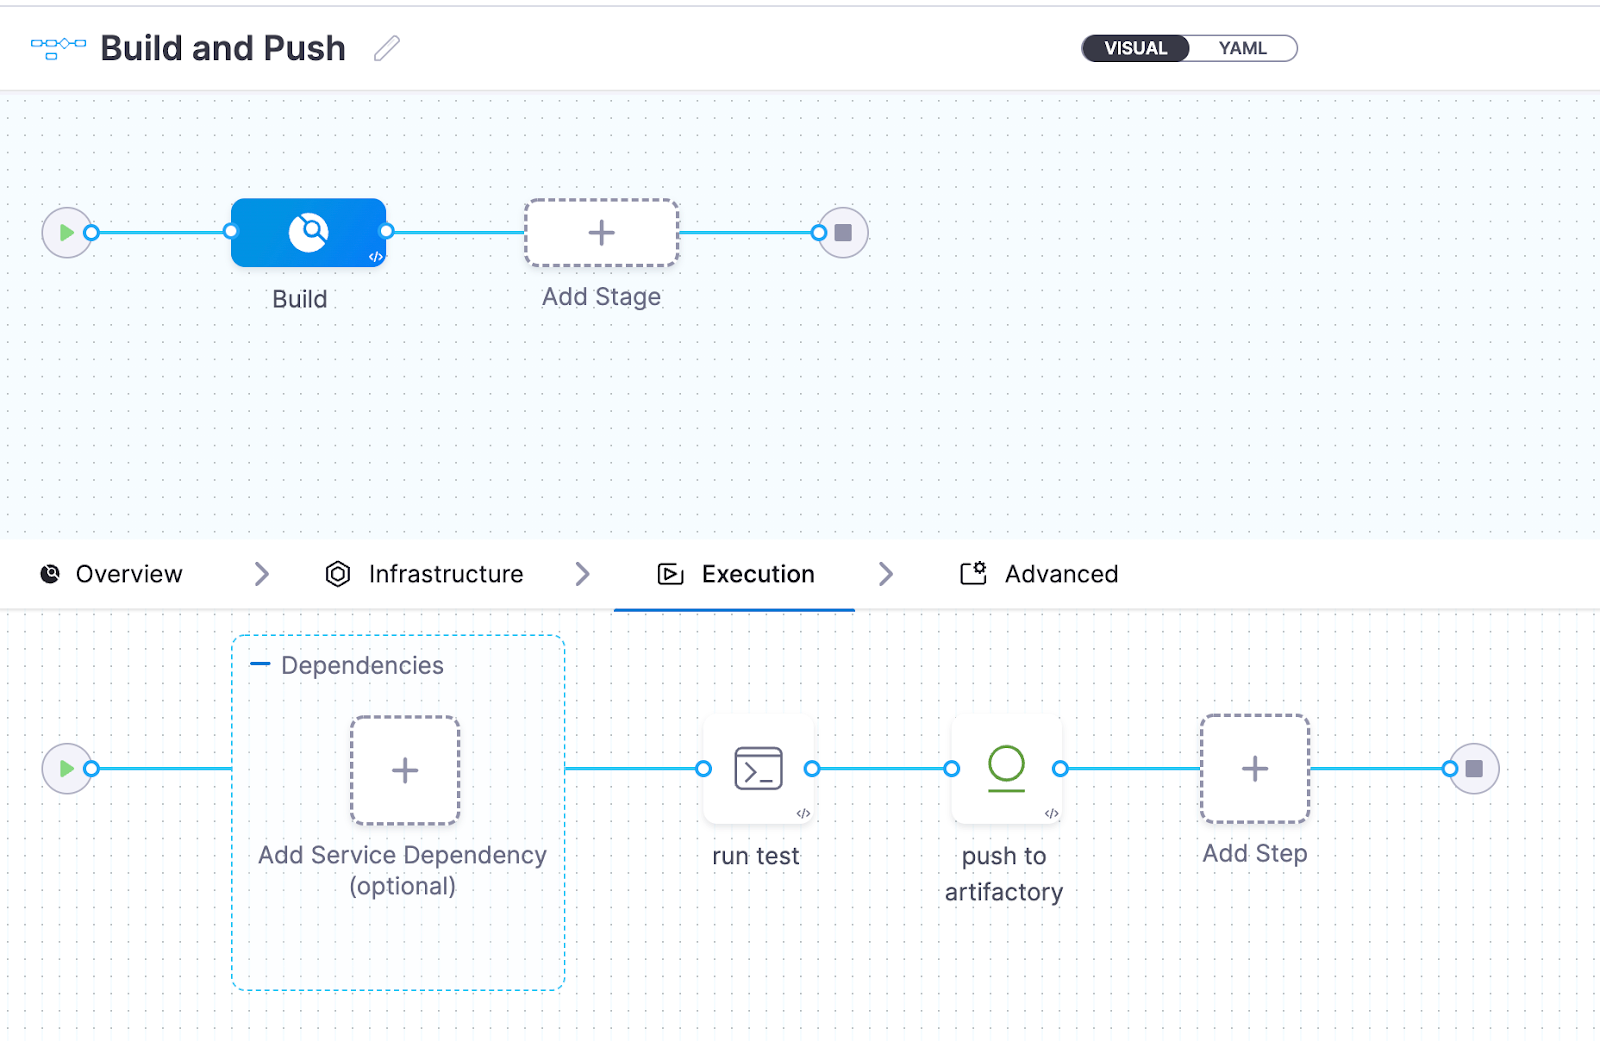Click the code icon on Build stage
Image resolution: width=1600 pixels, height=1041 pixels.
376,257
